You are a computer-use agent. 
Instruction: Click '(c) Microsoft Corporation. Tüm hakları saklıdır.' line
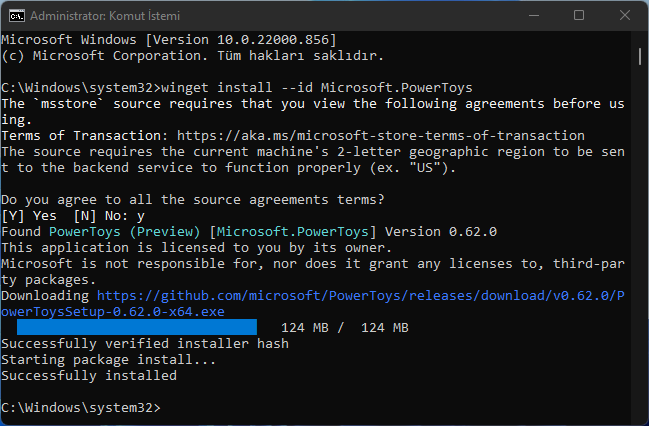192,55
